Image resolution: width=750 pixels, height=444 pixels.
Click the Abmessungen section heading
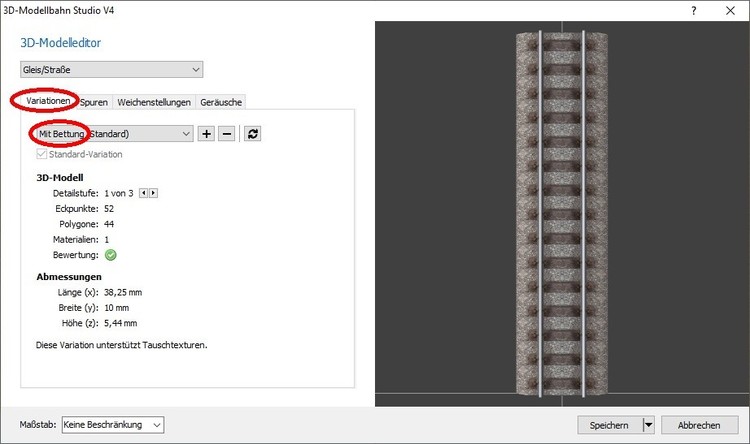(69, 277)
